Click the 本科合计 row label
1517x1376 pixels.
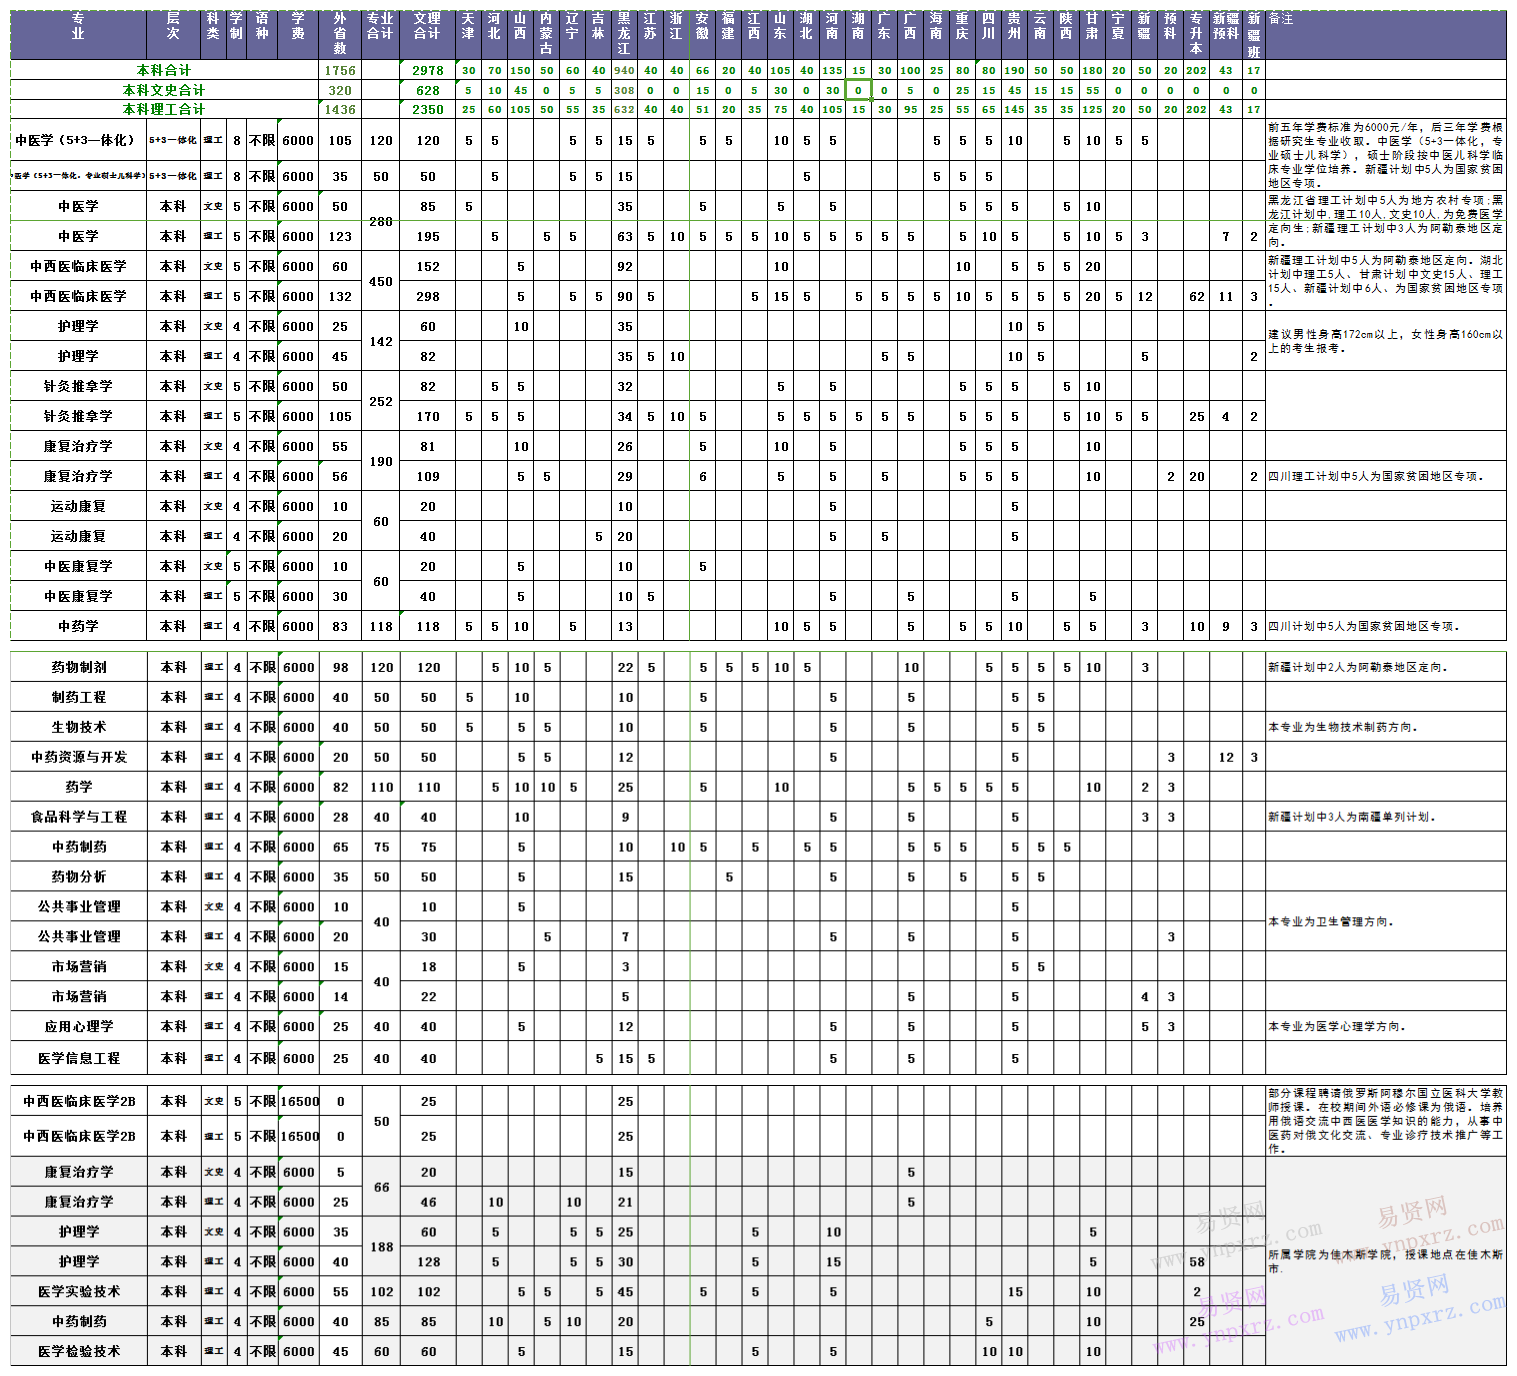pyautogui.click(x=164, y=70)
